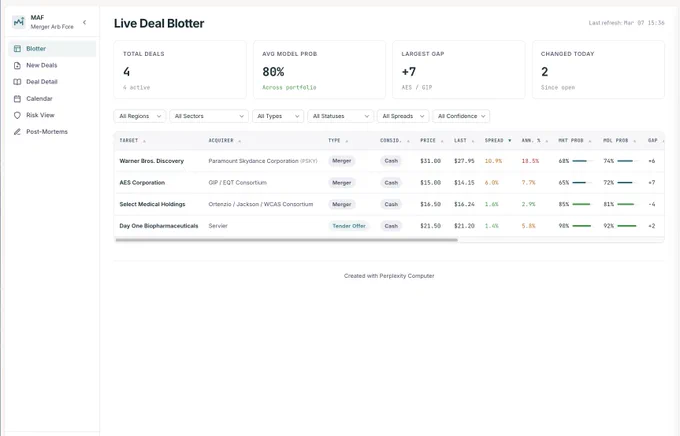Screen dimensions: 680x436
Task: Open Select Medical Holdings deal
Action: (389, 204)
